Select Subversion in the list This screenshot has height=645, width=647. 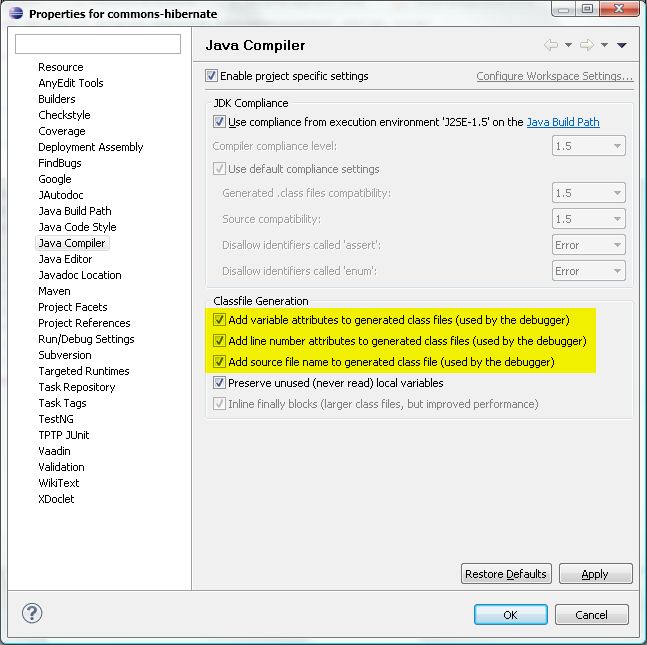[65, 355]
